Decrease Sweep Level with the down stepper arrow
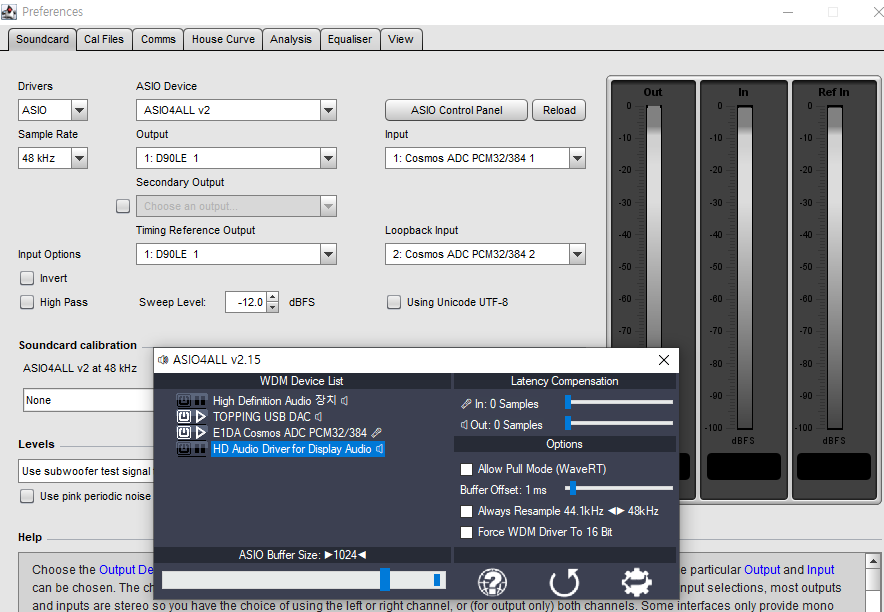This screenshot has height=612, width=884. (x=273, y=307)
